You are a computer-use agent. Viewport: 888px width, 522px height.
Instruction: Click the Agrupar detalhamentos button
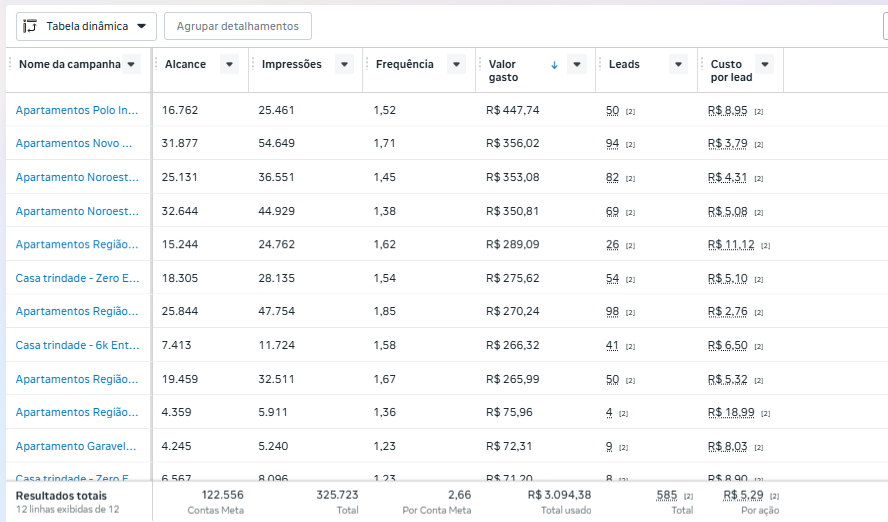pyautogui.click(x=238, y=27)
